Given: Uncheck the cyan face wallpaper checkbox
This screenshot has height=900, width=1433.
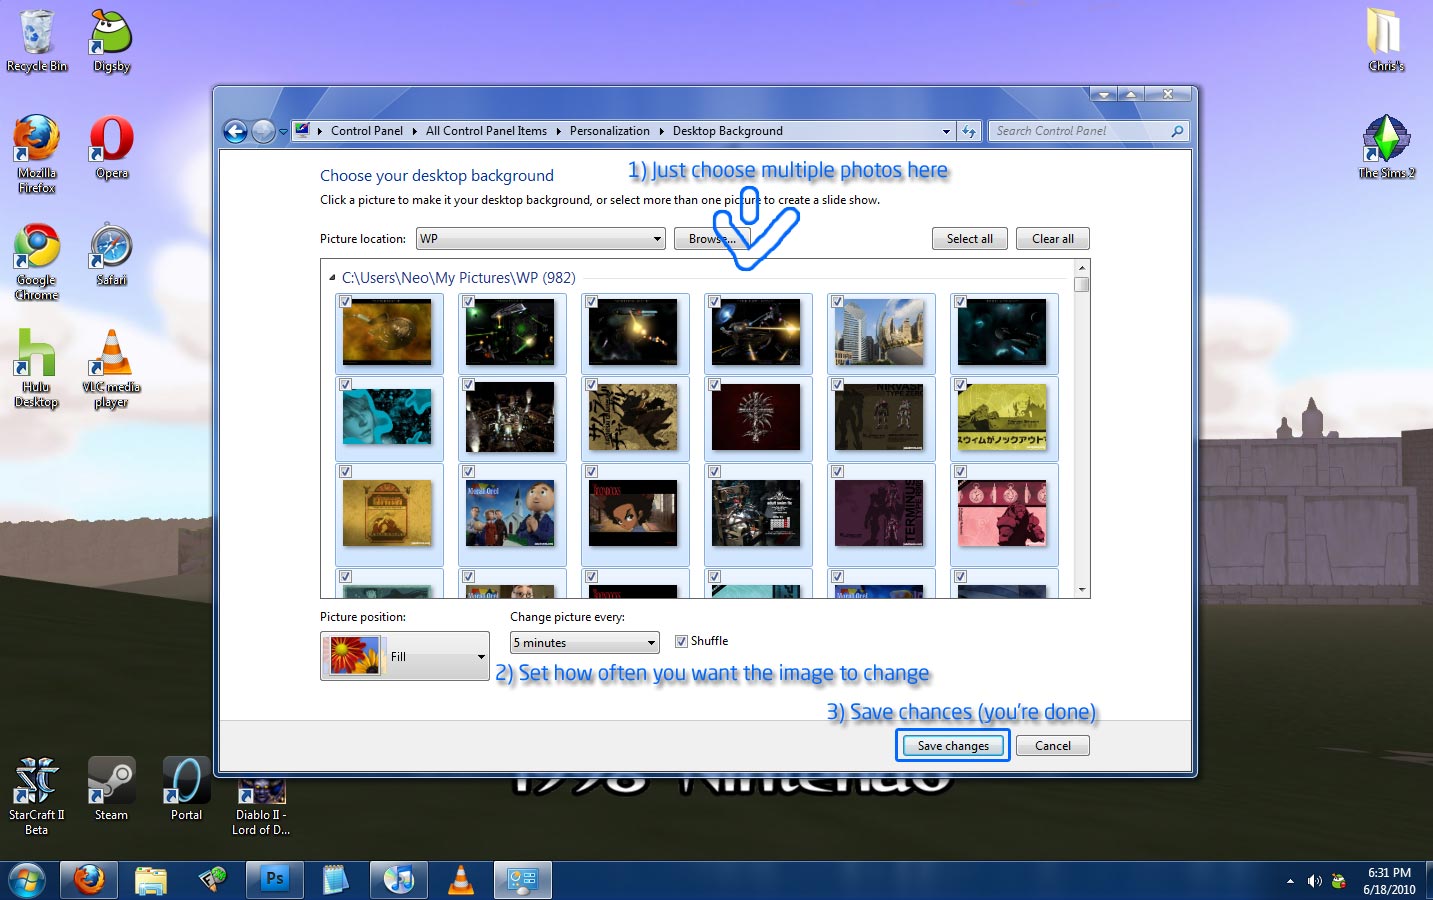Looking at the screenshot, I should (x=345, y=385).
